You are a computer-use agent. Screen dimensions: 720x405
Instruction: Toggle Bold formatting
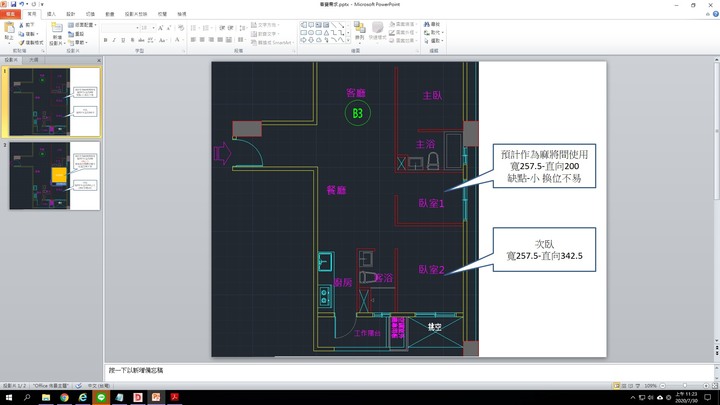coord(106,40)
